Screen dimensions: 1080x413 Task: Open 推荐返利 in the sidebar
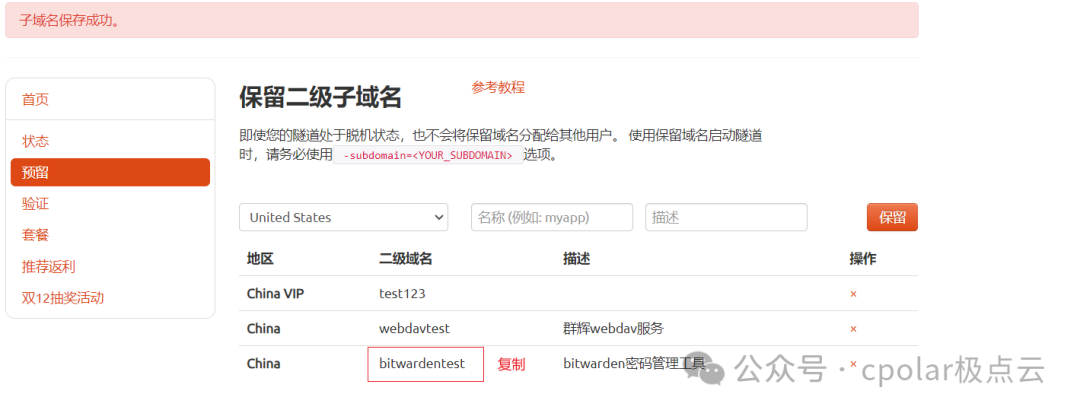pyautogui.click(x=48, y=266)
